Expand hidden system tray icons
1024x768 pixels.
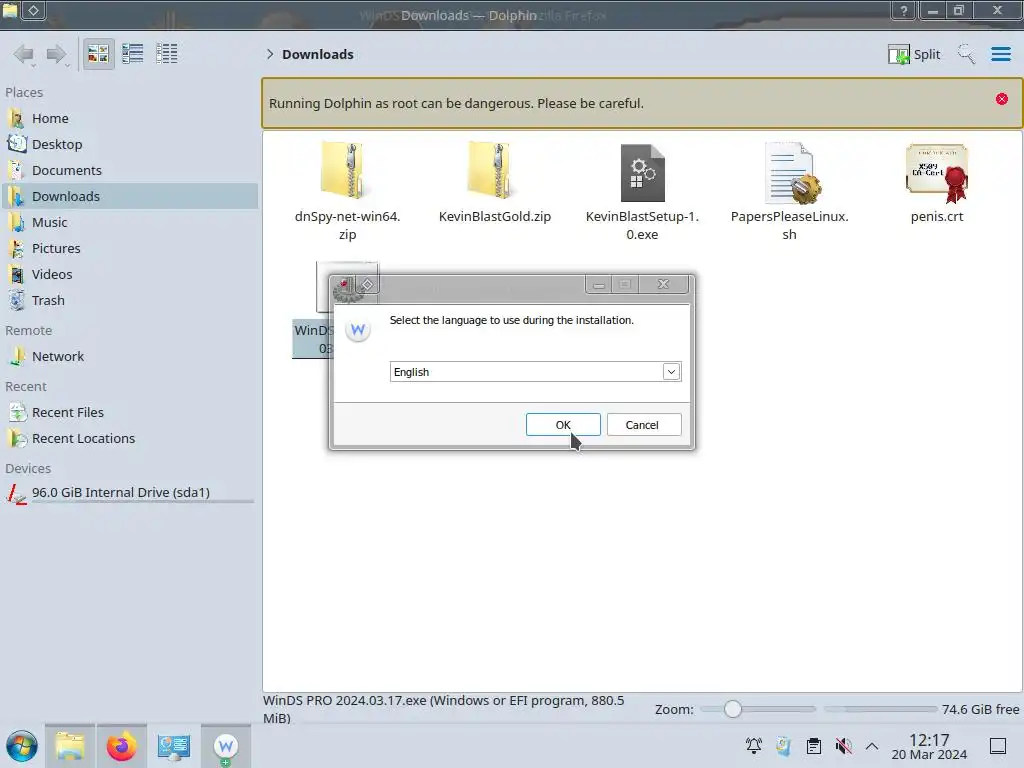pyautogui.click(x=872, y=746)
